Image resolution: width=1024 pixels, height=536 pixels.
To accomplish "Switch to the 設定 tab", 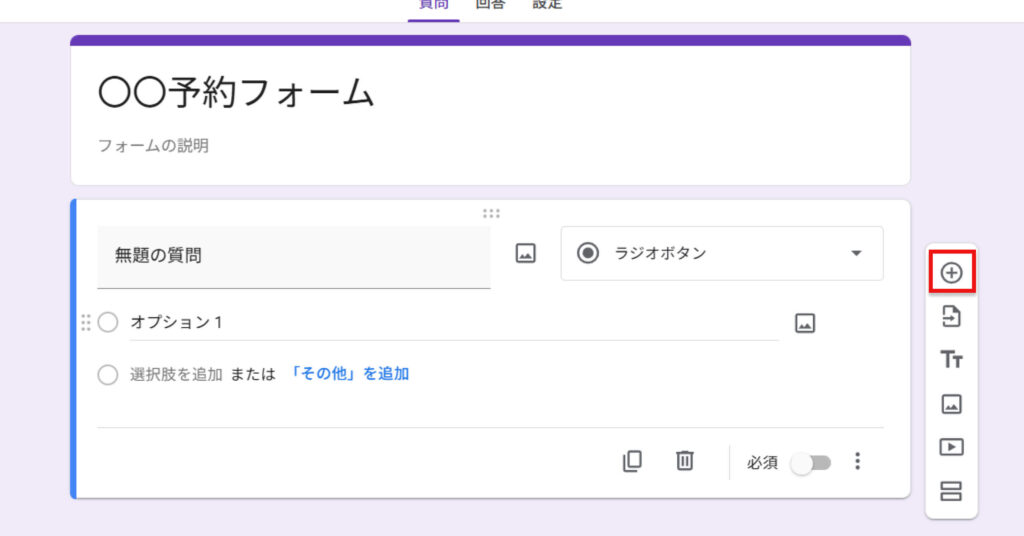I will pos(547,5).
